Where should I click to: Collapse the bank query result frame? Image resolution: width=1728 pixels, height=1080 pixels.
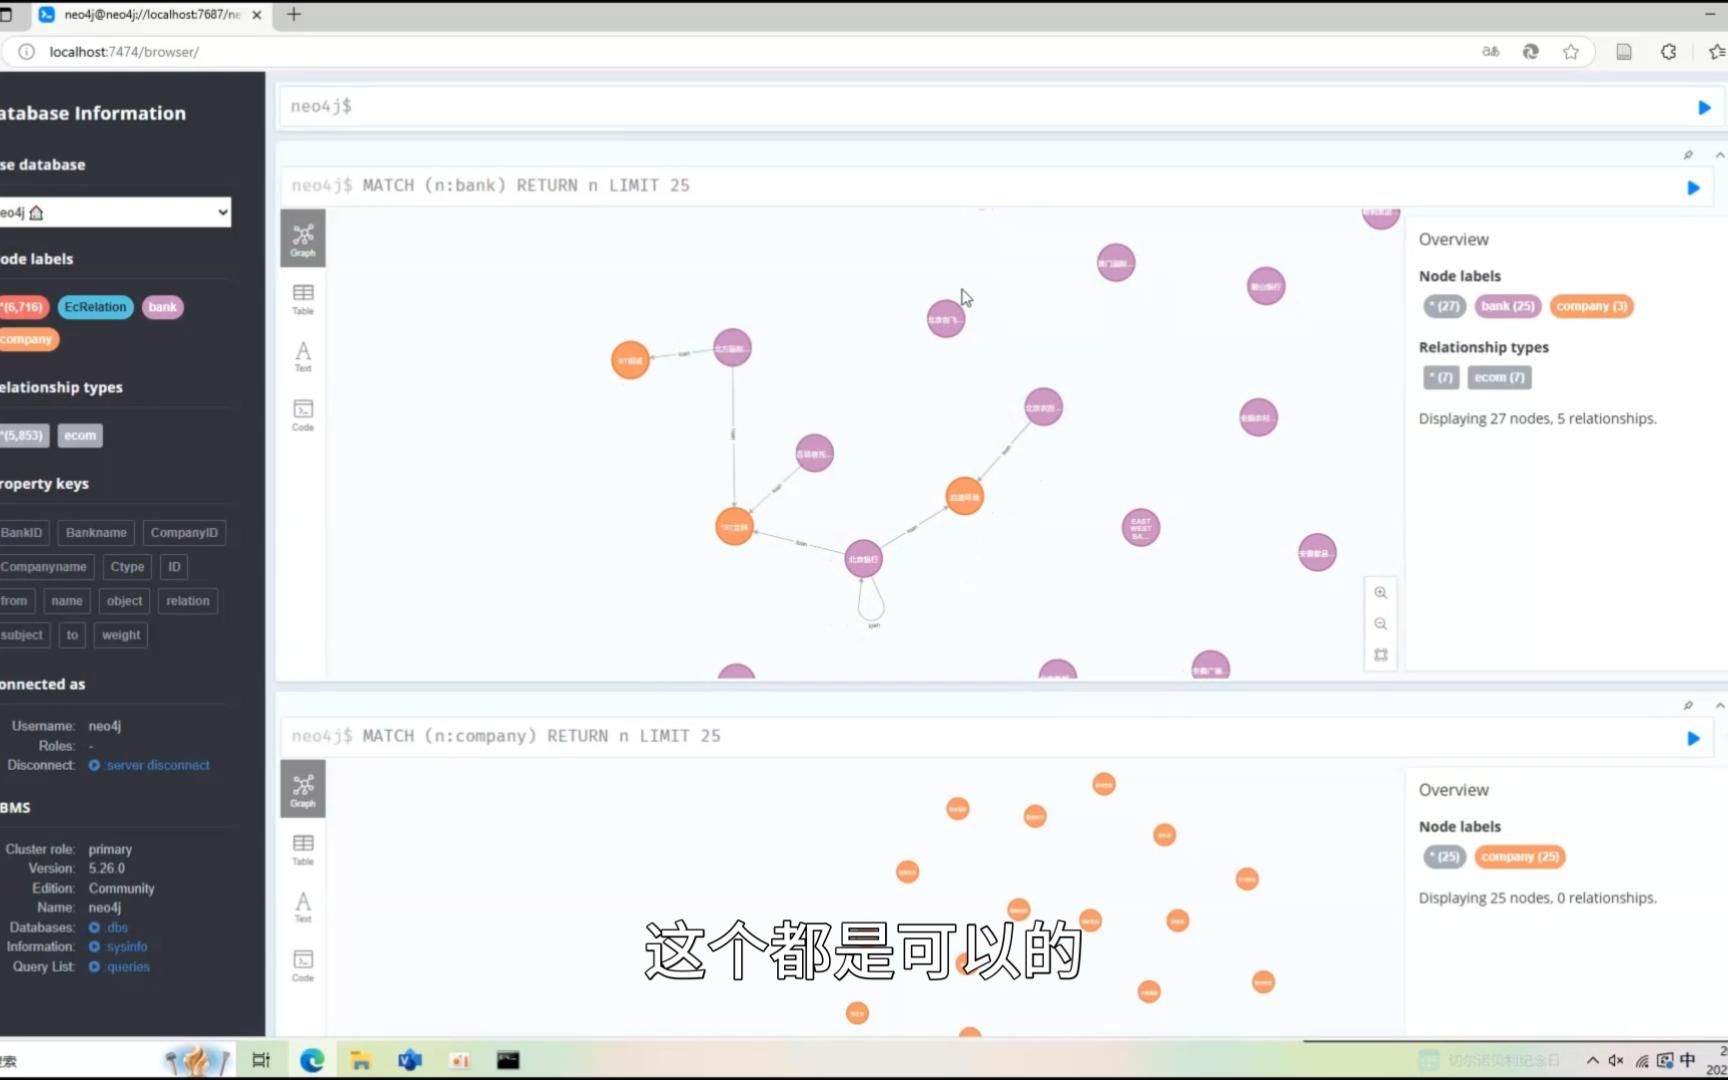coord(1719,155)
